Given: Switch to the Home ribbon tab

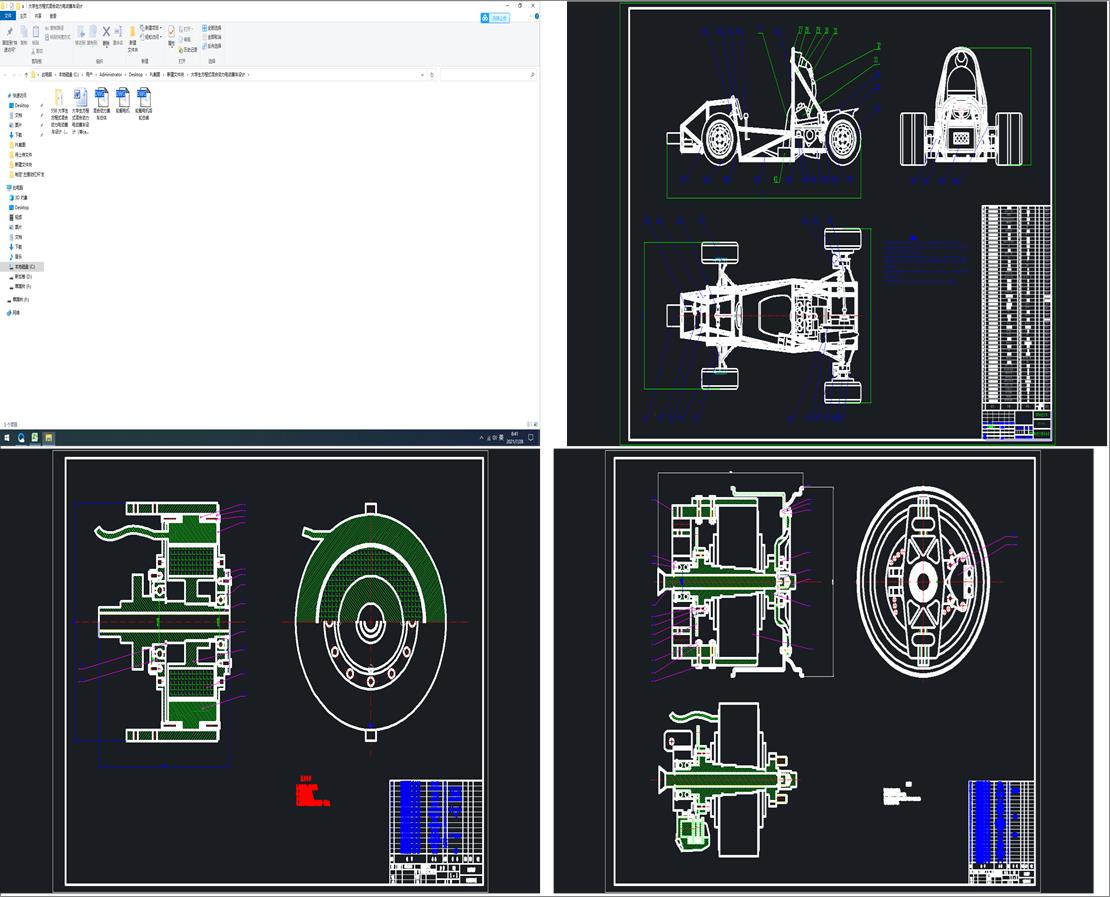Looking at the screenshot, I should coord(23,16).
